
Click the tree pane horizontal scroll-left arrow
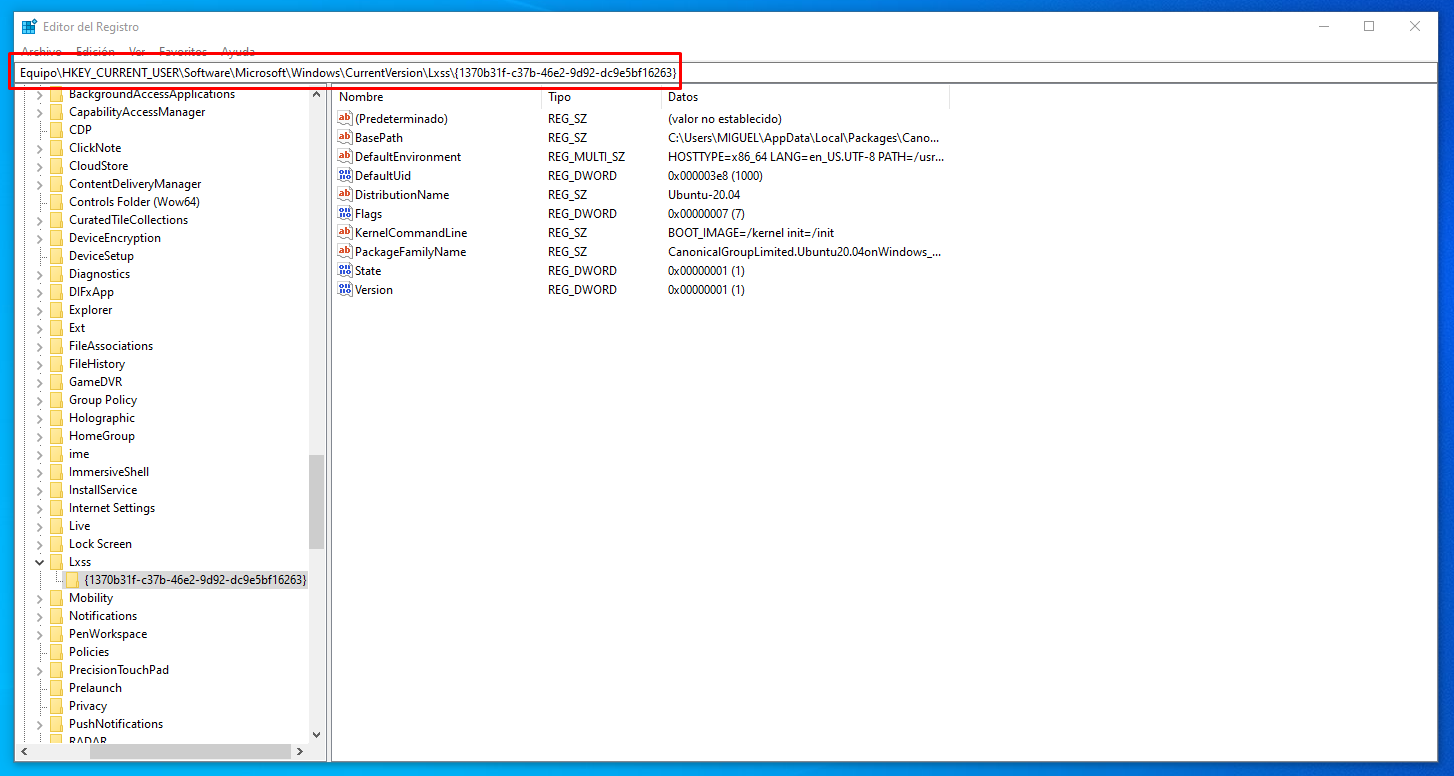24,751
